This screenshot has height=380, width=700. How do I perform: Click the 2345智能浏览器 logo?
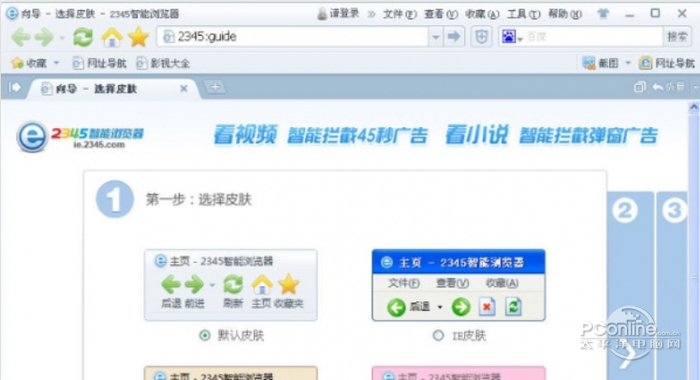pos(80,137)
